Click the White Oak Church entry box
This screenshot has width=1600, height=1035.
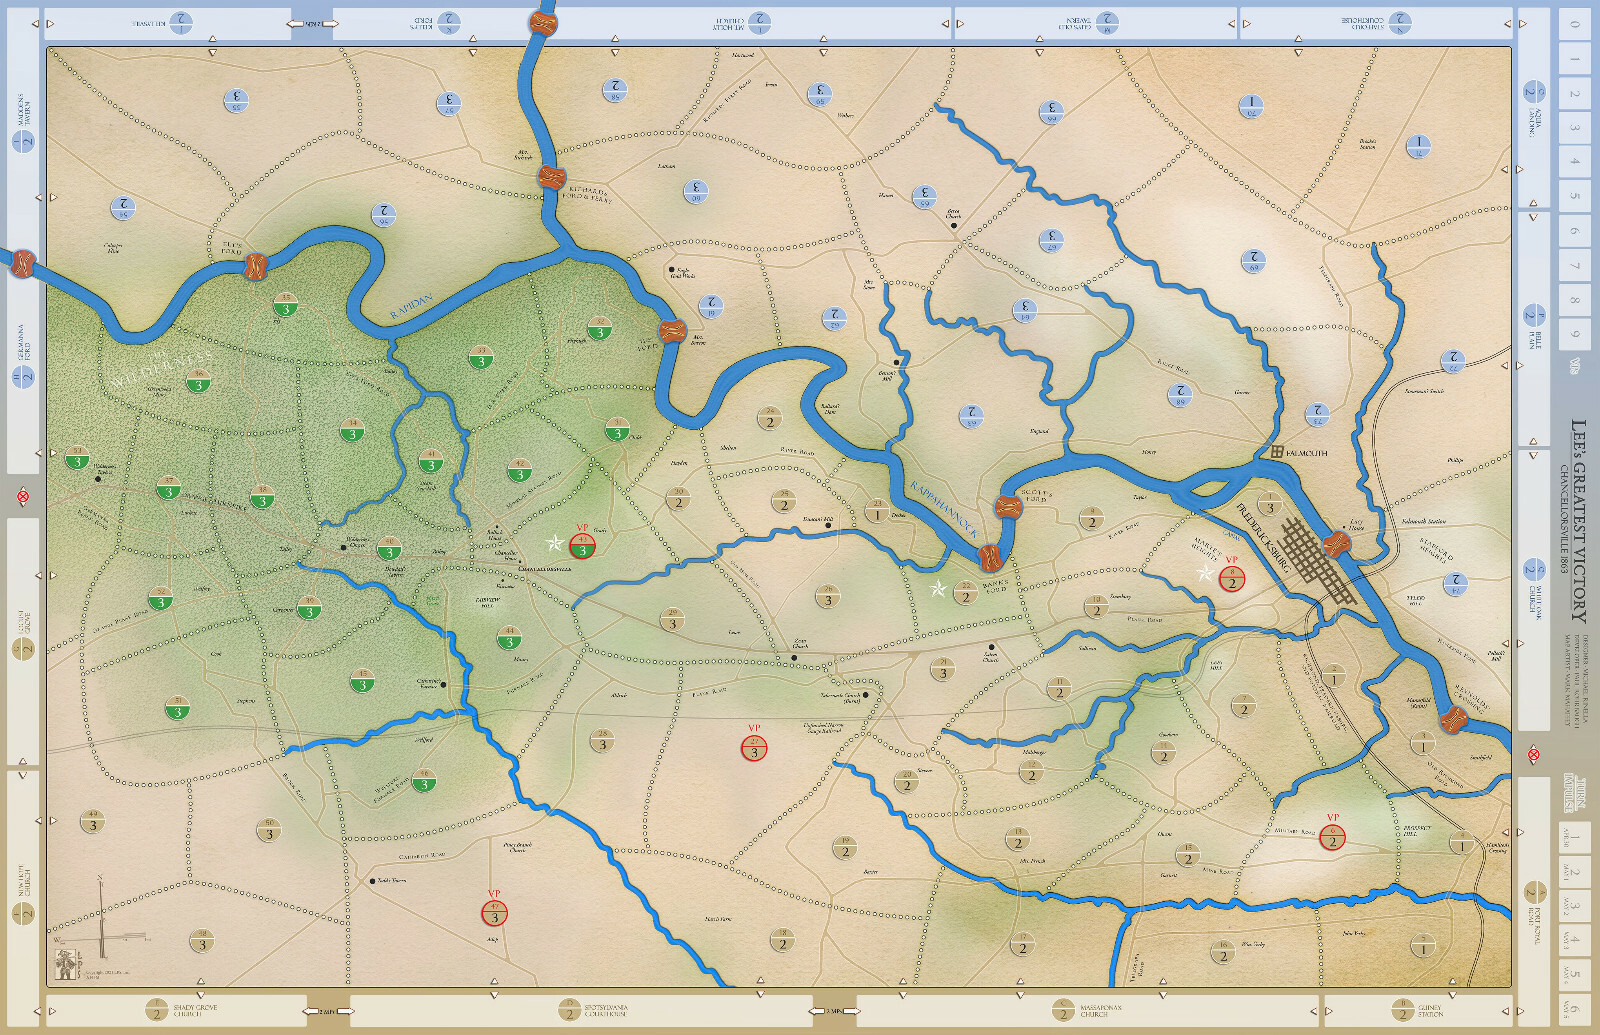(1533, 589)
